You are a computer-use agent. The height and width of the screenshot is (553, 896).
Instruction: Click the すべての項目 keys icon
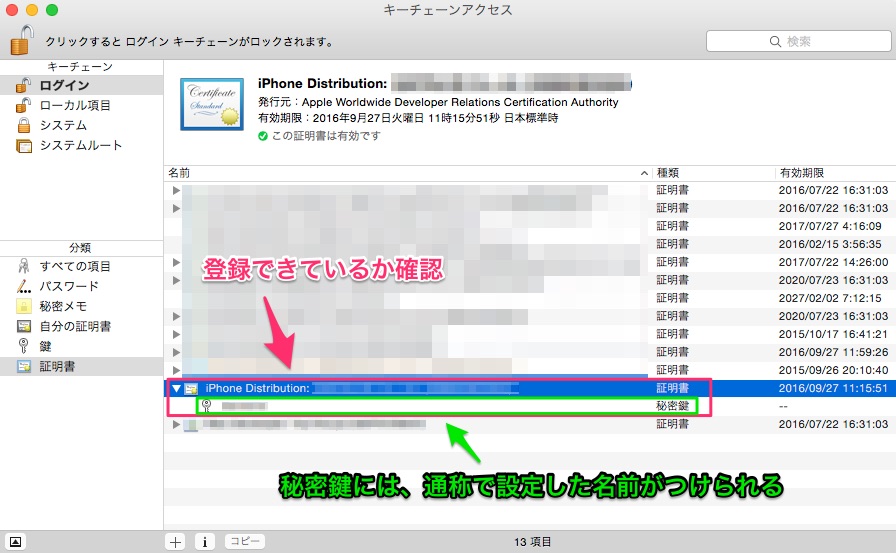coord(23,266)
